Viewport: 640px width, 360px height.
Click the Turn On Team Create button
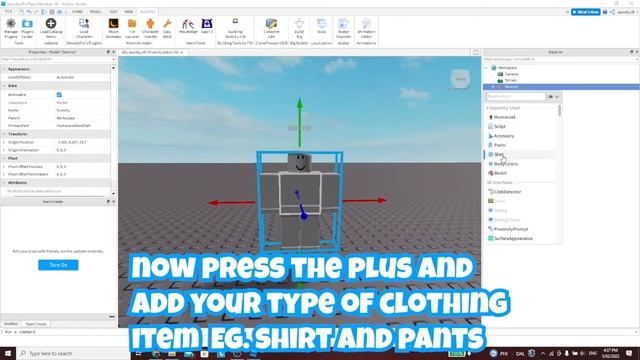tap(58, 265)
